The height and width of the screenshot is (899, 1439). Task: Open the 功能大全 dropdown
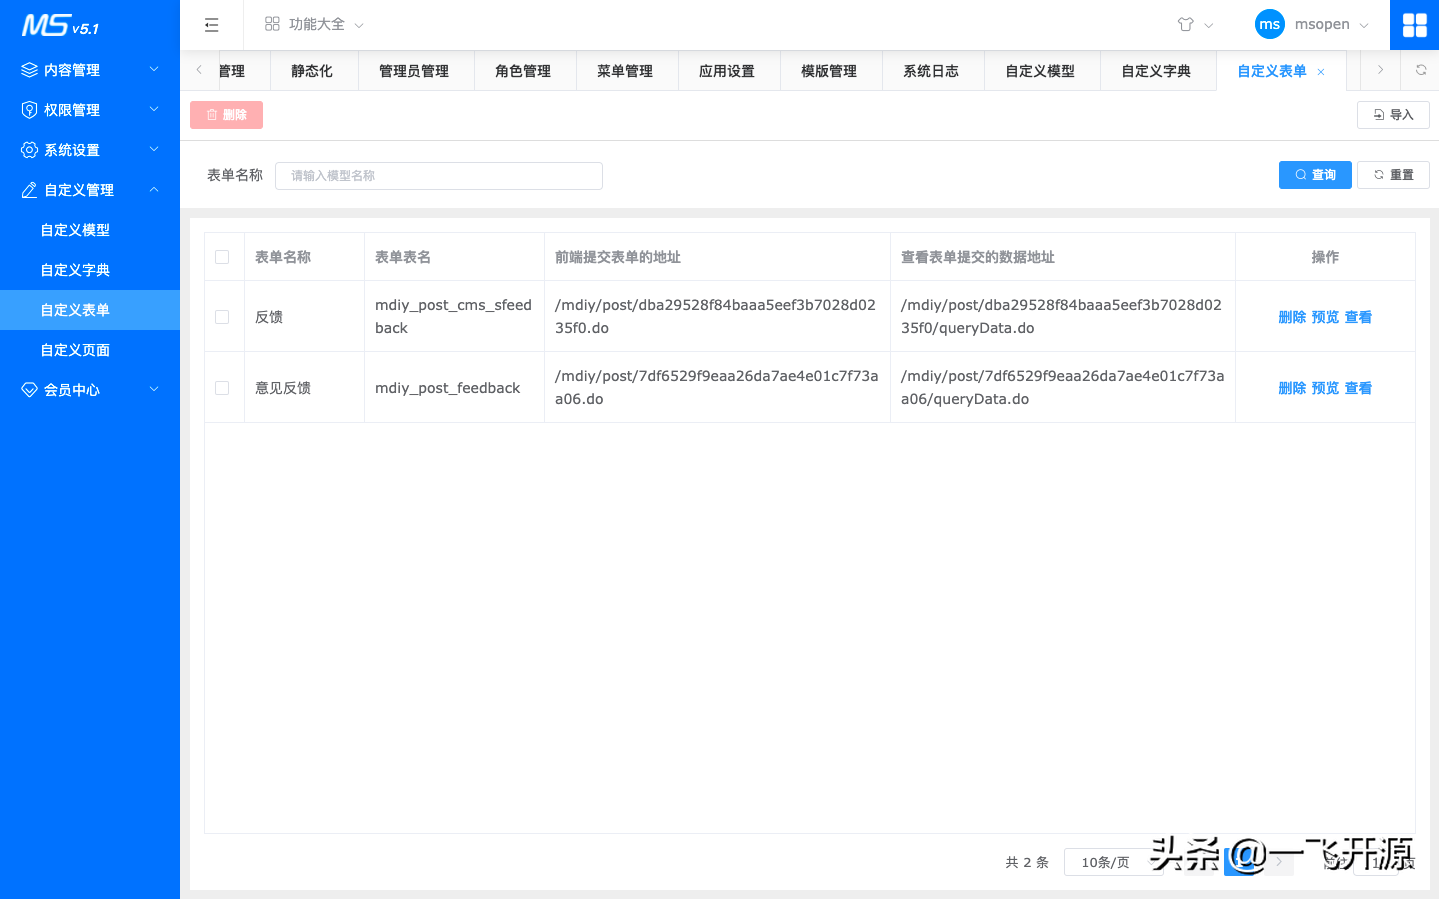click(x=313, y=23)
